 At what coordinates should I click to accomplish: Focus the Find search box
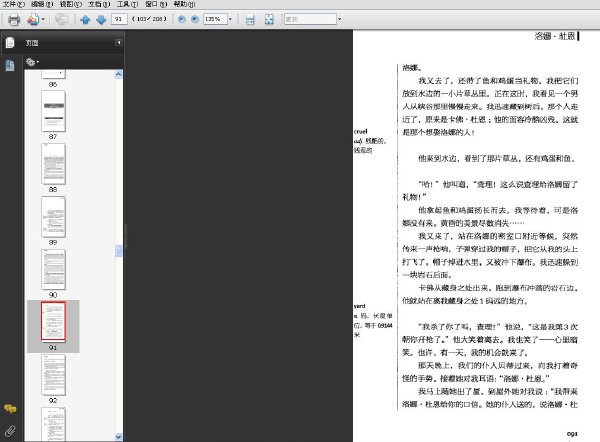(x=310, y=19)
